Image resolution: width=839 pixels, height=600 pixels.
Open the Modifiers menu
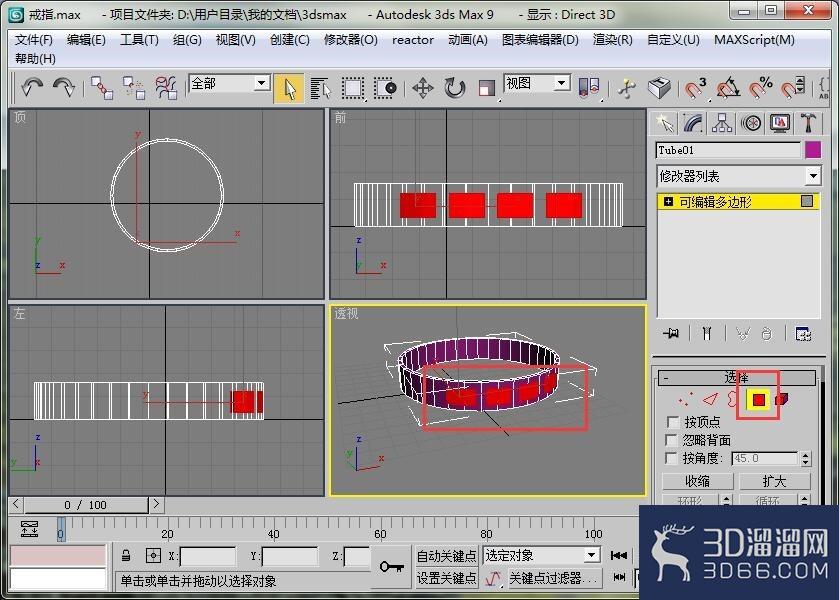pos(350,40)
